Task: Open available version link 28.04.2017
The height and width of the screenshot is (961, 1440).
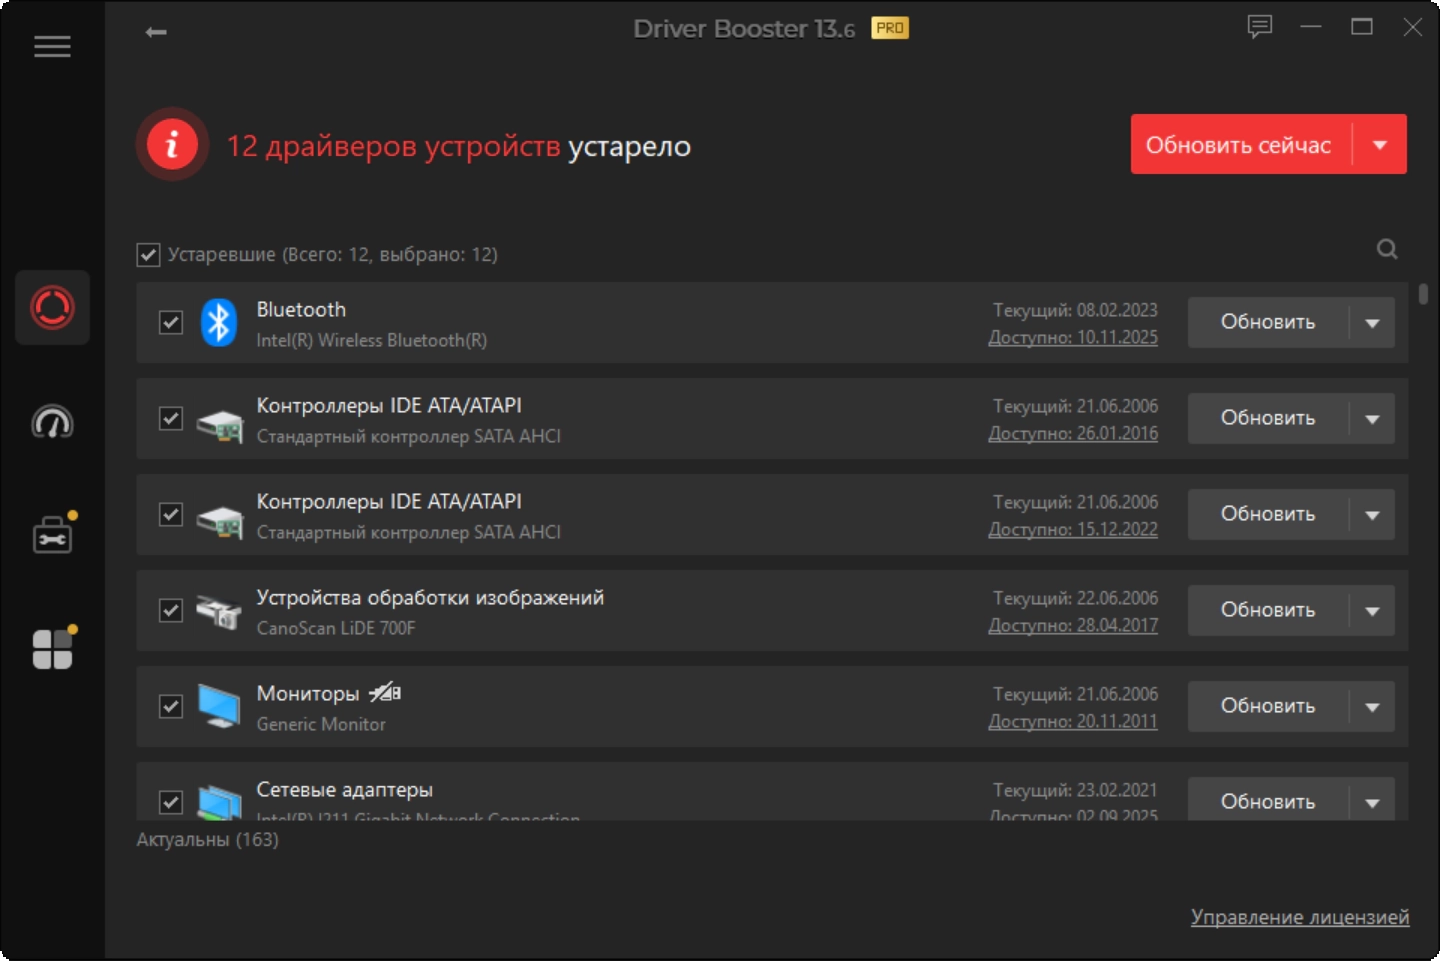Action: [x=1073, y=626]
